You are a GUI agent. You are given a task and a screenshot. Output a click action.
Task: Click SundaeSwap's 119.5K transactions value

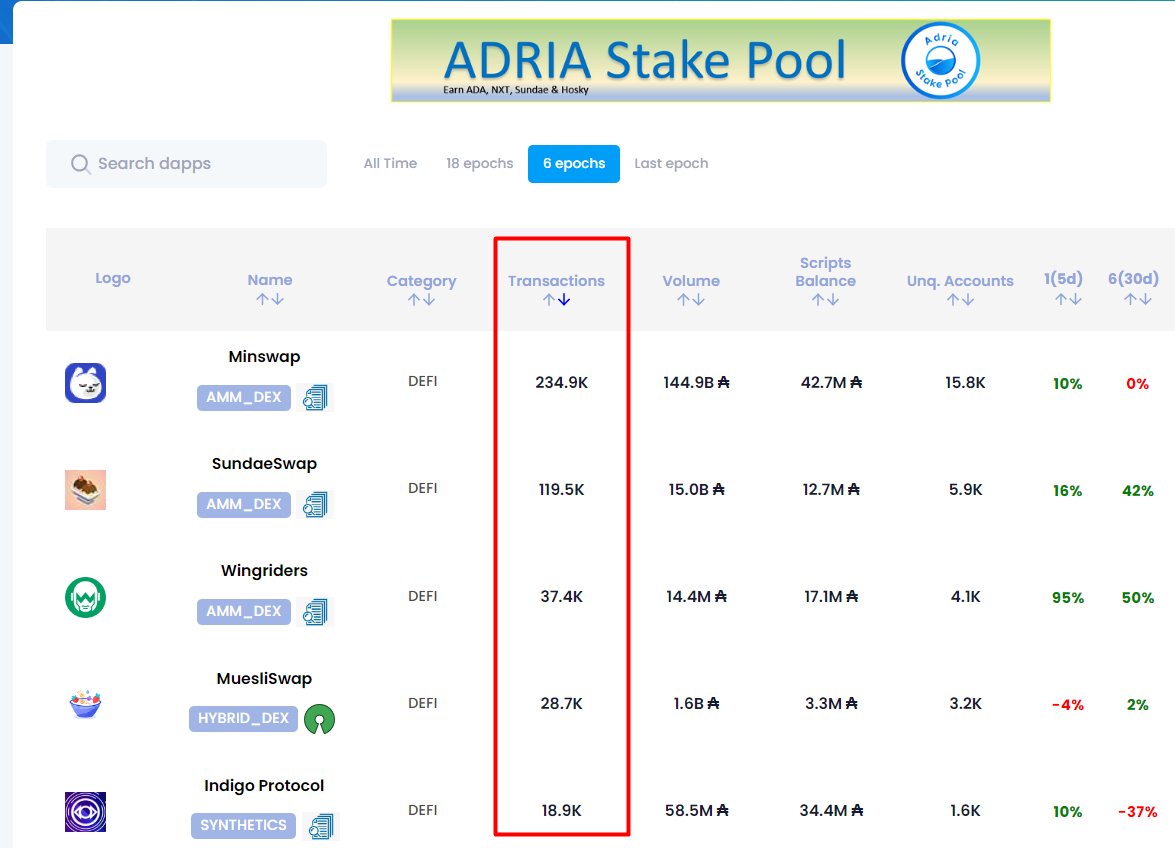point(561,490)
